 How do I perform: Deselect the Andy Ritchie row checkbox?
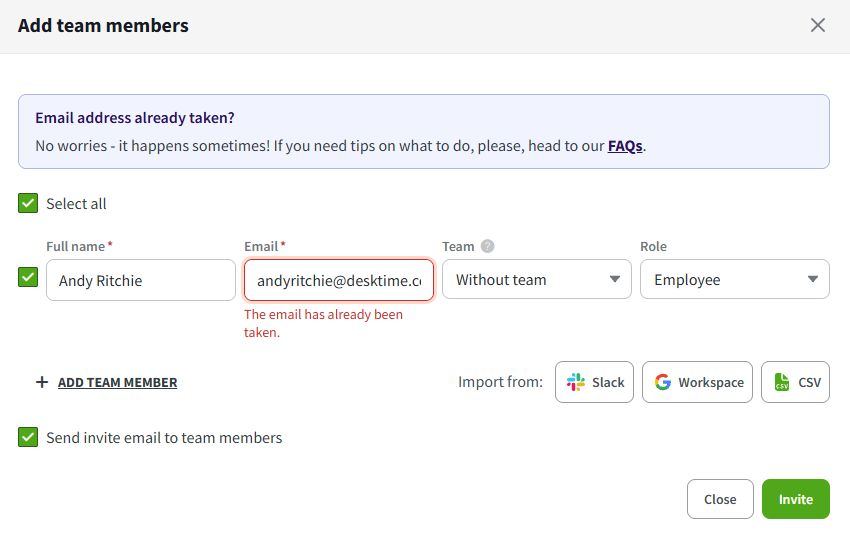coord(28,277)
